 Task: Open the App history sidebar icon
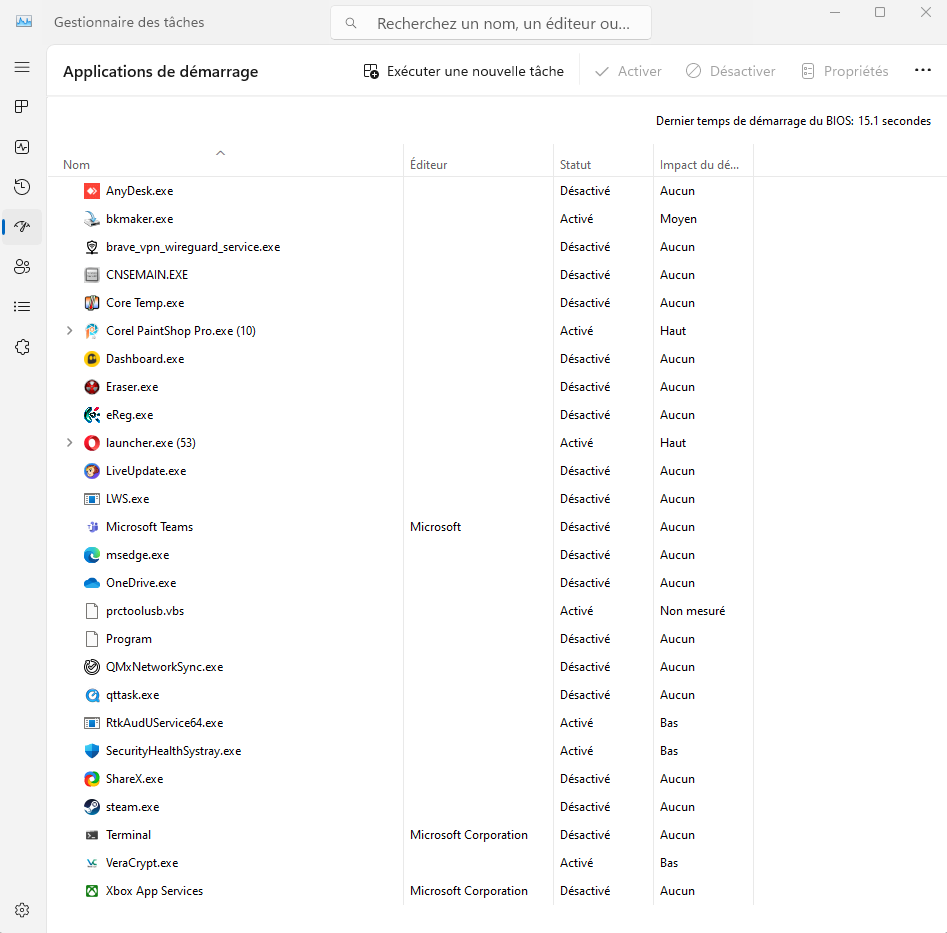22,187
